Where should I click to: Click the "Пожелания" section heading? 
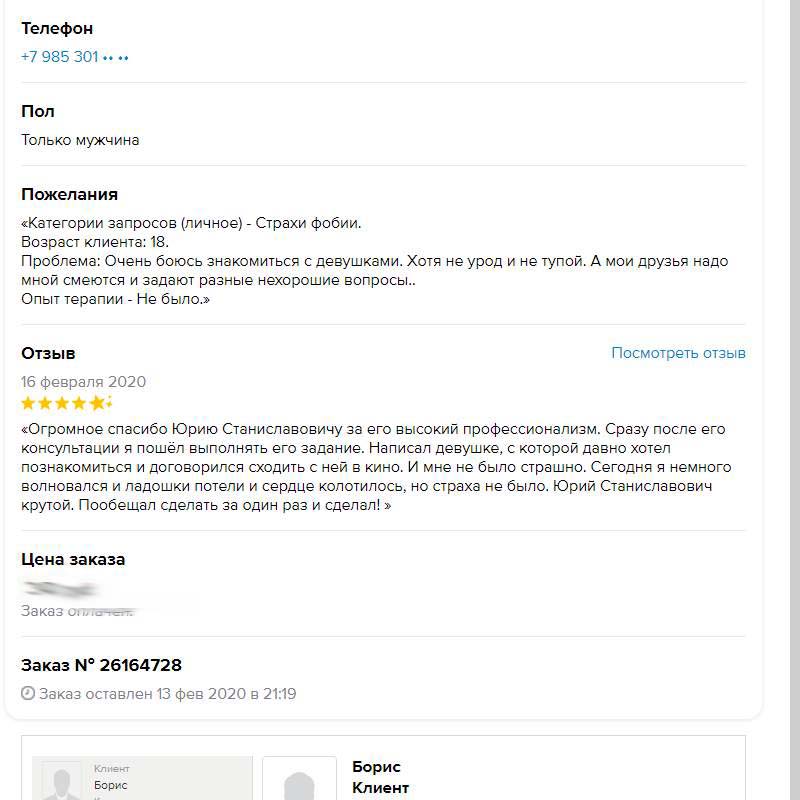tap(69, 194)
